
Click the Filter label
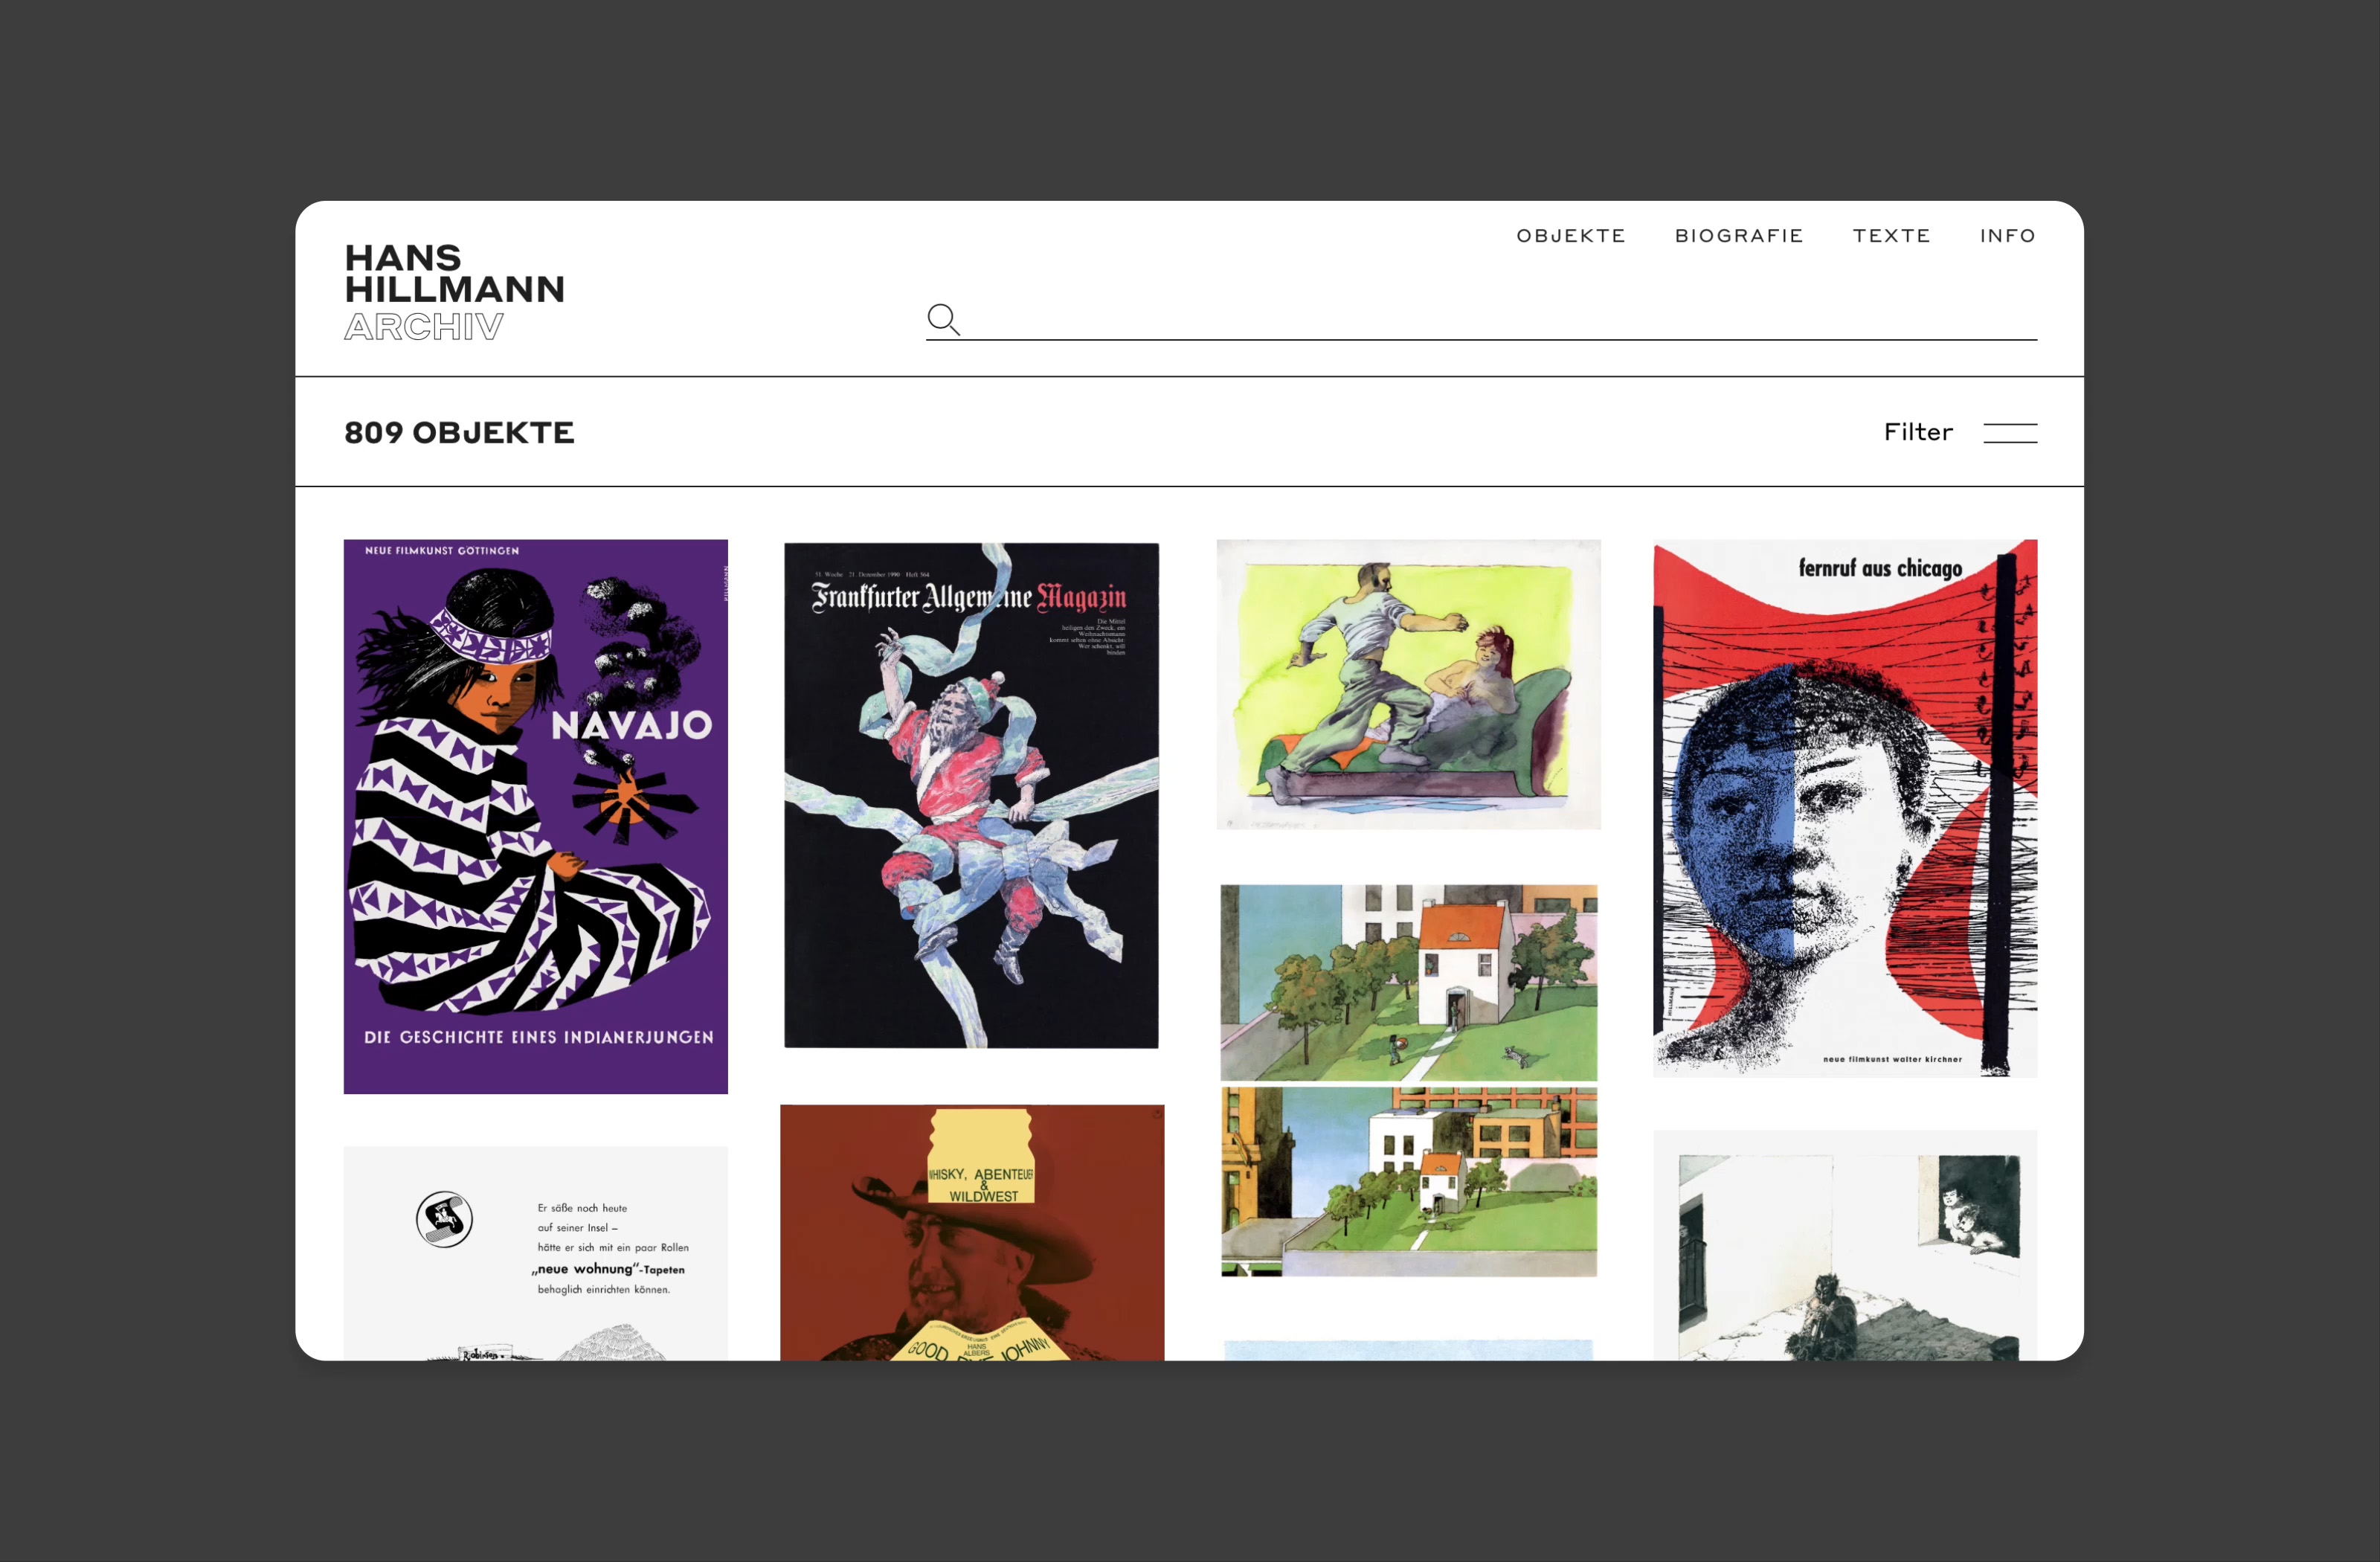point(1918,432)
